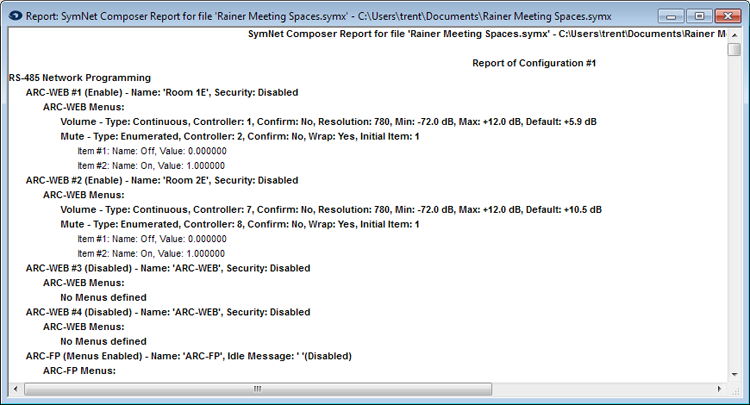
Task: Click the vertical scrollbar up arrow
Action: pos(734,35)
